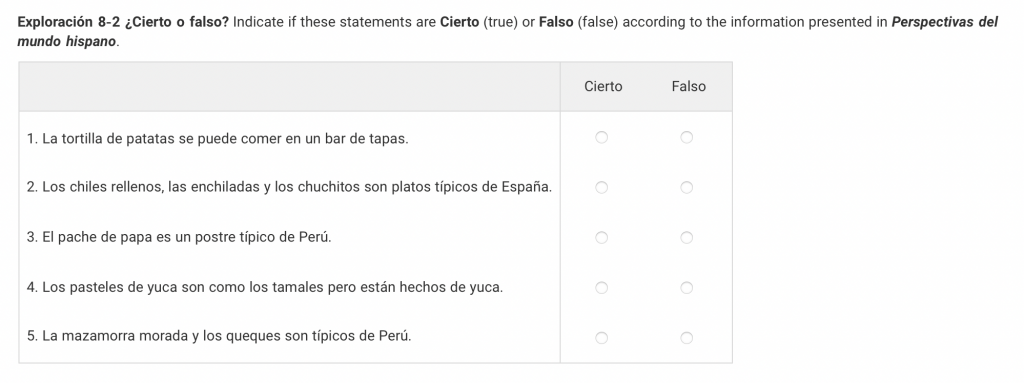Viewport: 1024px width, 383px height.
Task: Pick Cierto for pasteles de yuca statement
Action: click(x=601, y=288)
